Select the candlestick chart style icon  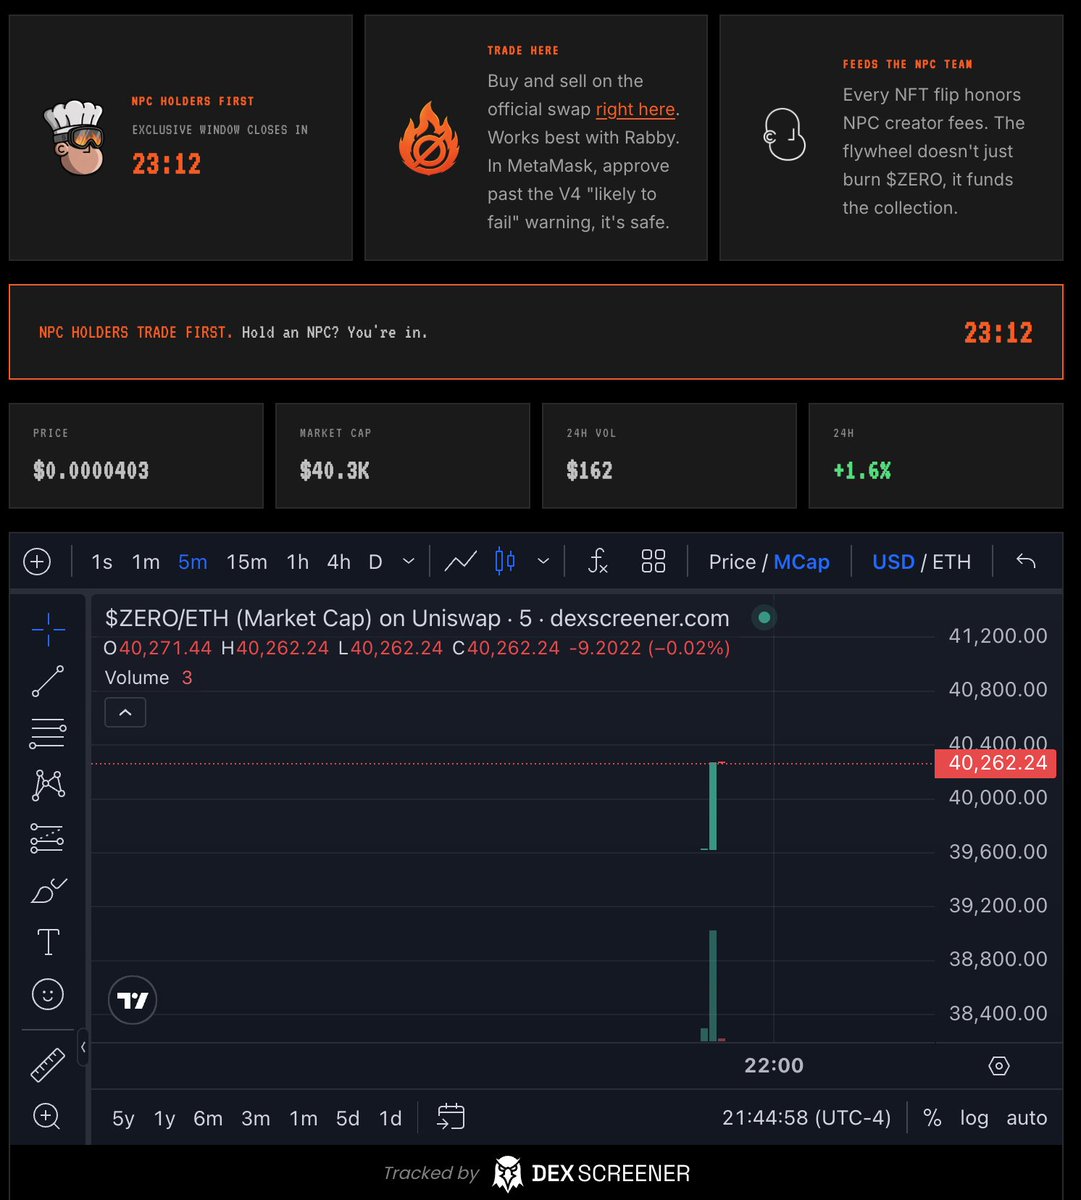pyautogui.click(x=505, y=561)
